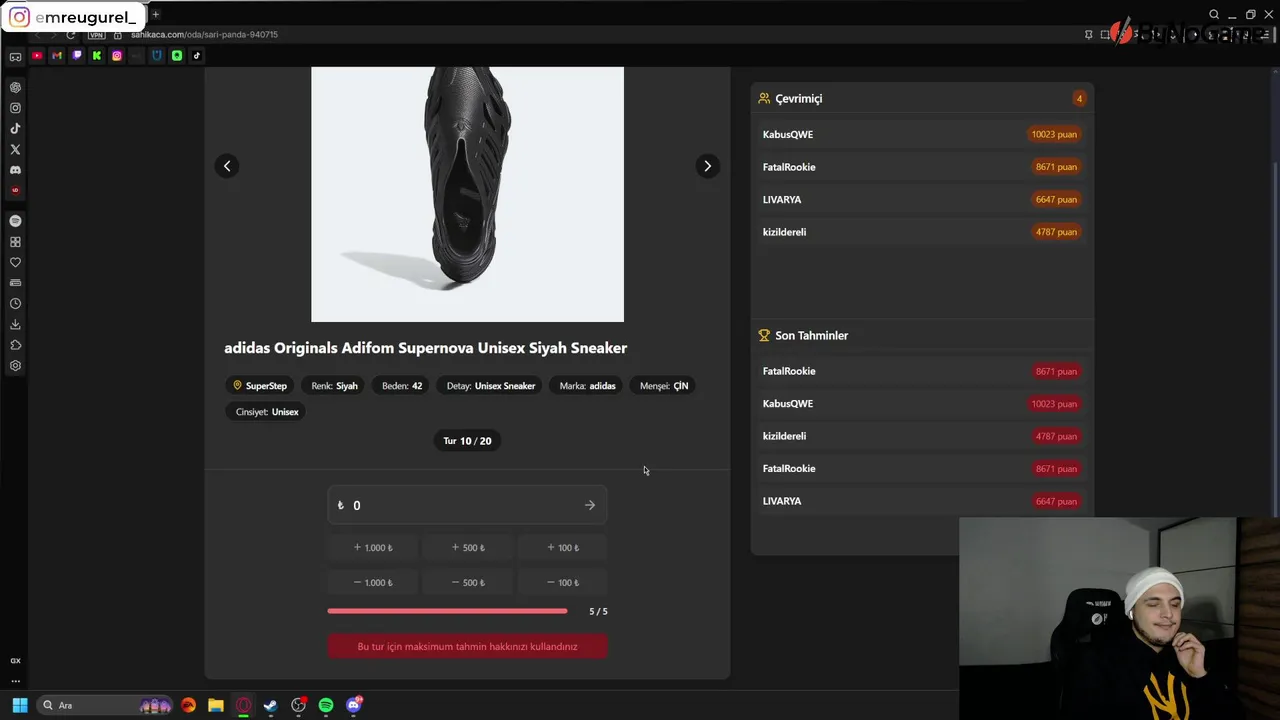Click the Tur 10 / 20 indicator

[467, 441]
